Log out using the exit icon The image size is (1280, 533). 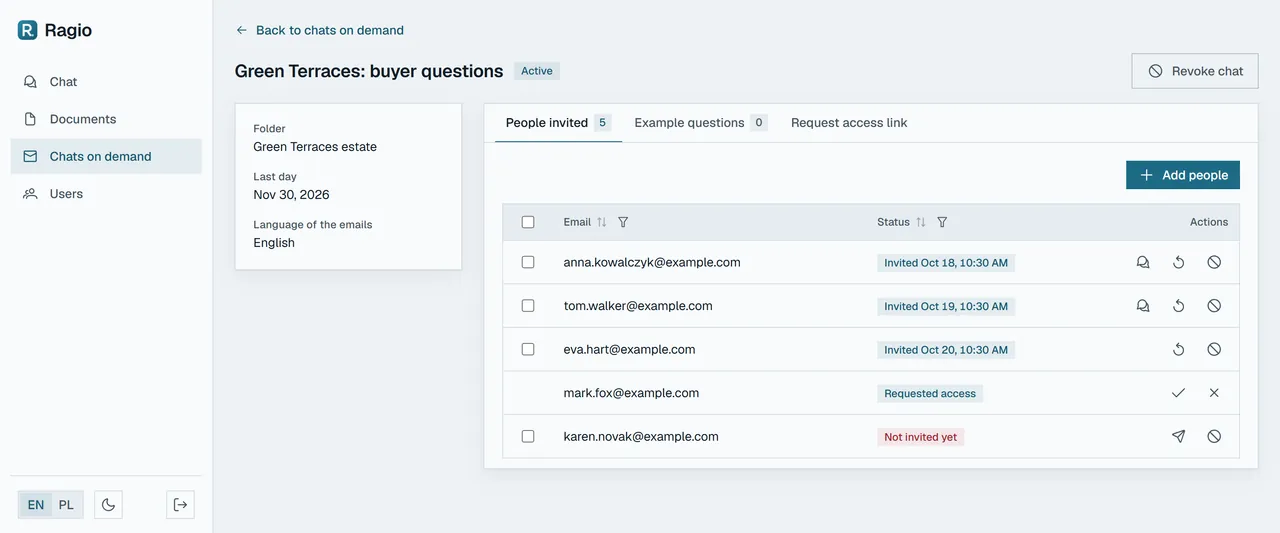(180, 505)
